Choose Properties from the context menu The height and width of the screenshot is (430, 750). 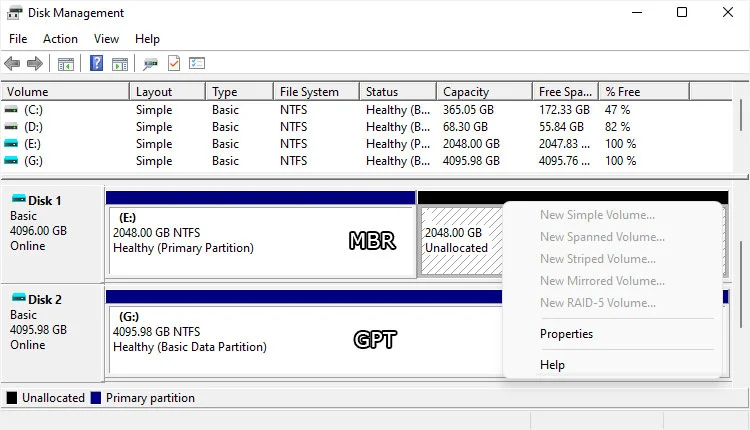(566, 334)
